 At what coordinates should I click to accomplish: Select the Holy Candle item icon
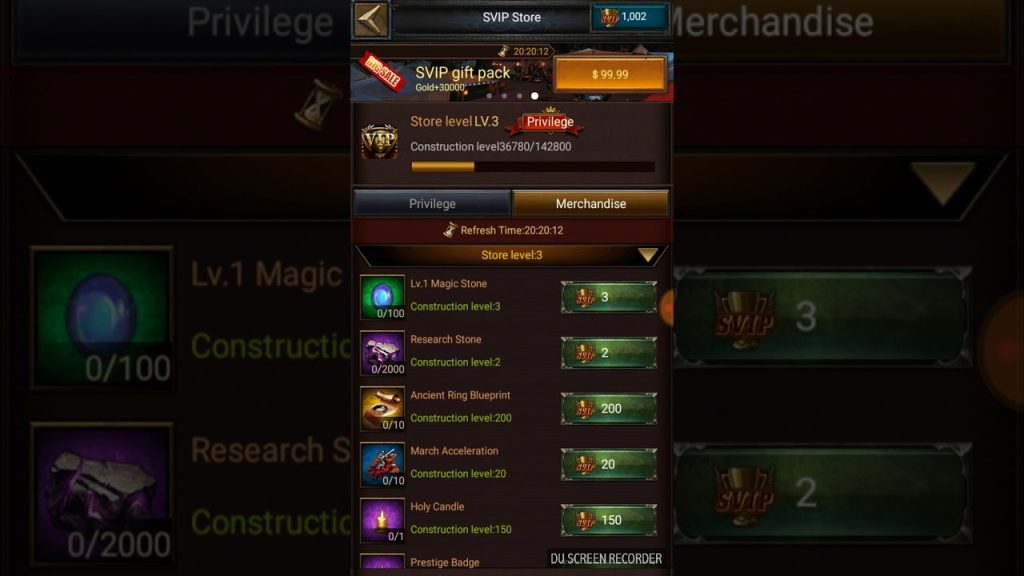pyautogui.click(x=383, y=520)
